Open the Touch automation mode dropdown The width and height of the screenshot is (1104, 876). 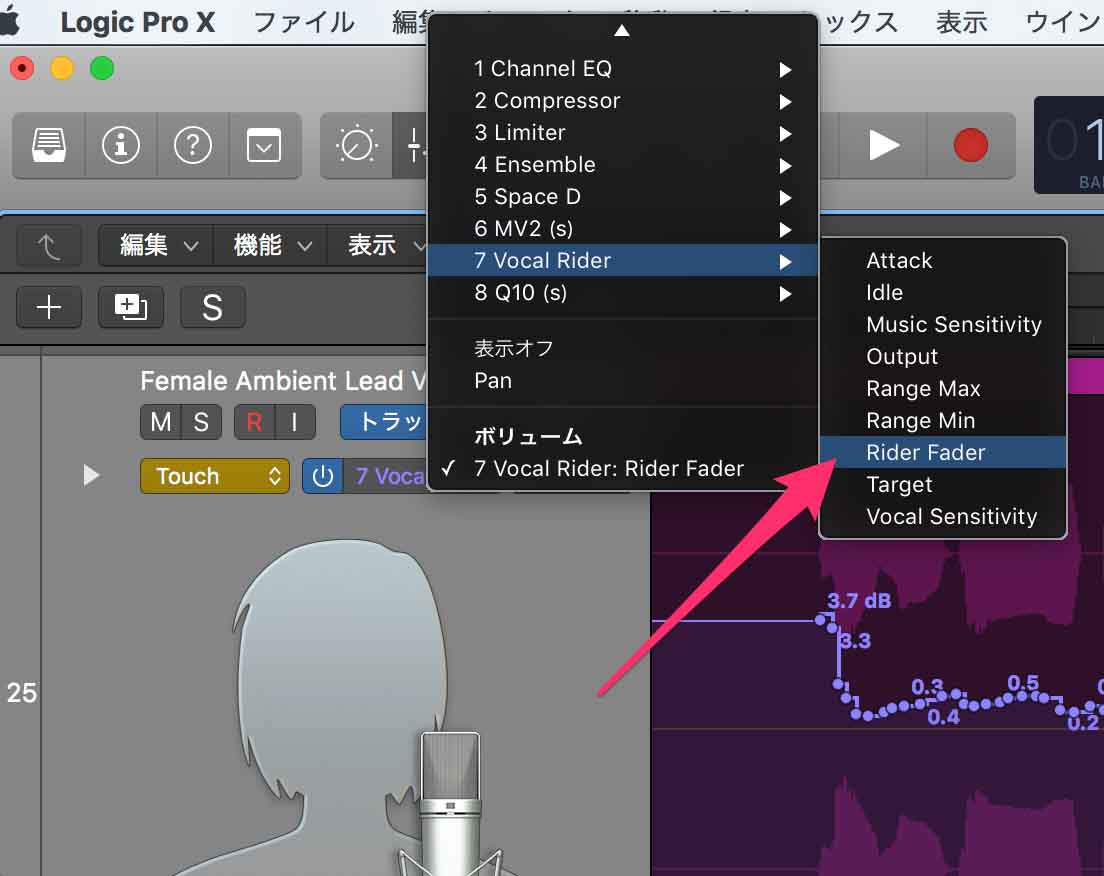point(215,476)
